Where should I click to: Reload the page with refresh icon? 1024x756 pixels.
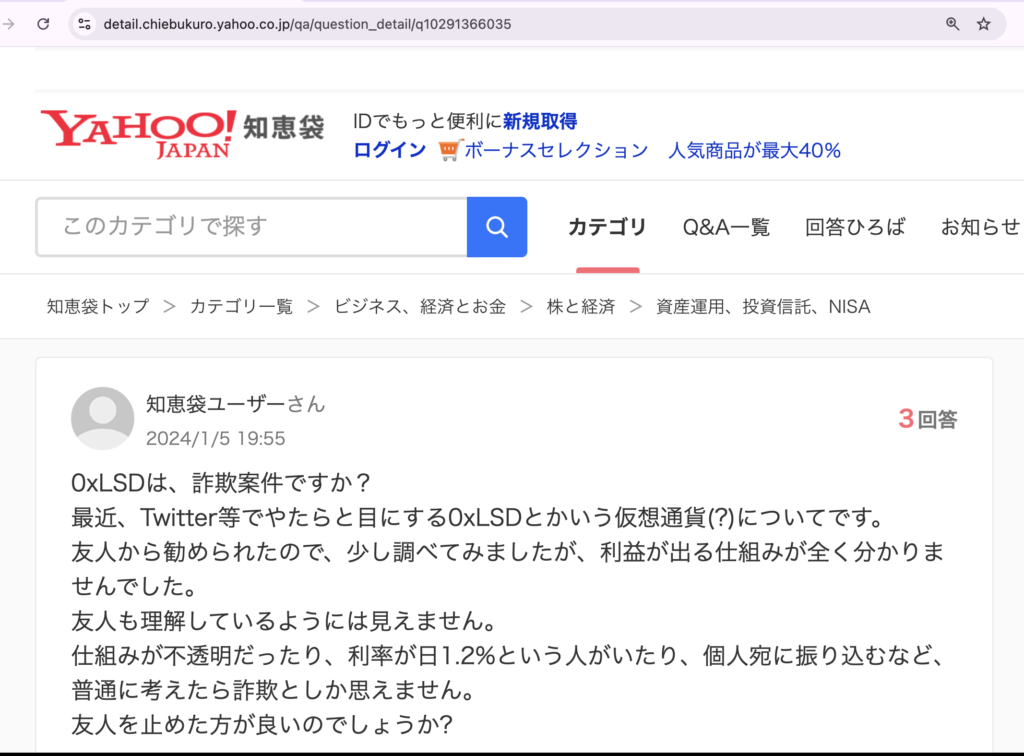pos(43,24)
